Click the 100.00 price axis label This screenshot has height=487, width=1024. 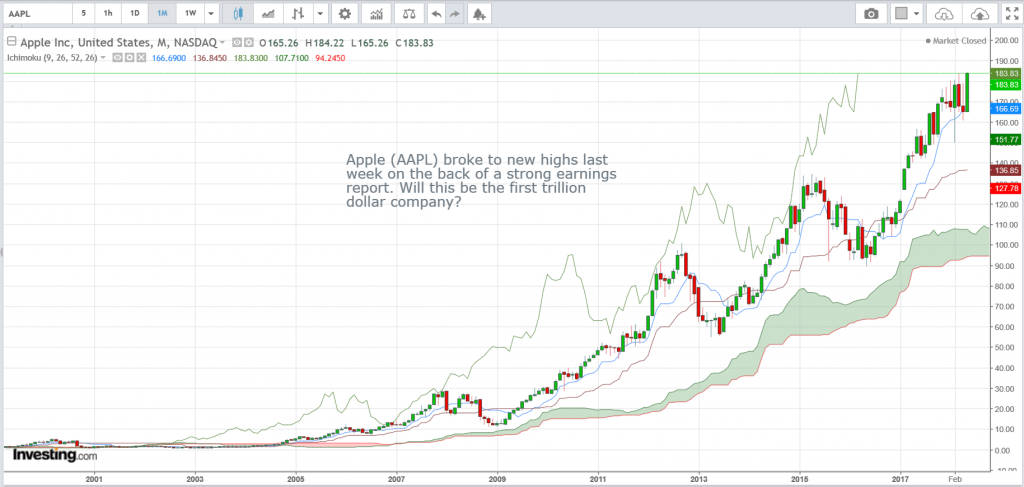click(x=1003, y=245)
